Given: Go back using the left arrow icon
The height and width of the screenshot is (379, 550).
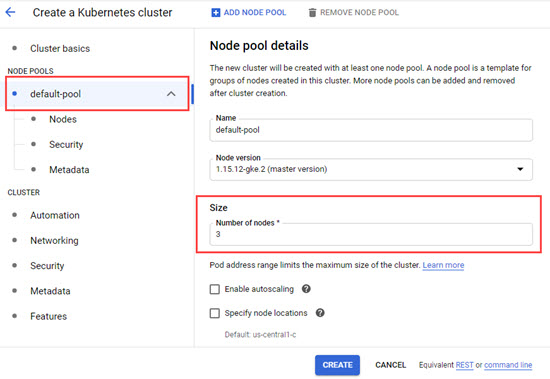Looking at the screenshot, I should [x=11, y=12].
